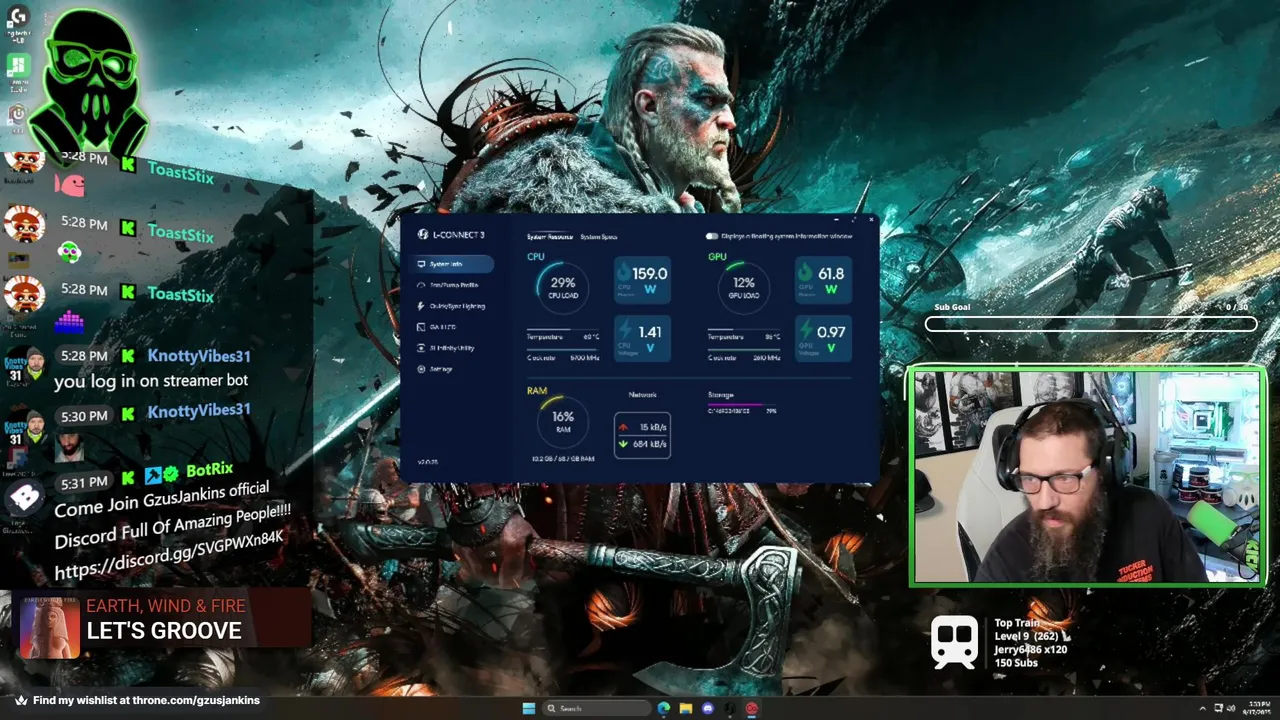
Task: Select Quick/Sync Lighting sidebar entry
Action: click(452, 306)
